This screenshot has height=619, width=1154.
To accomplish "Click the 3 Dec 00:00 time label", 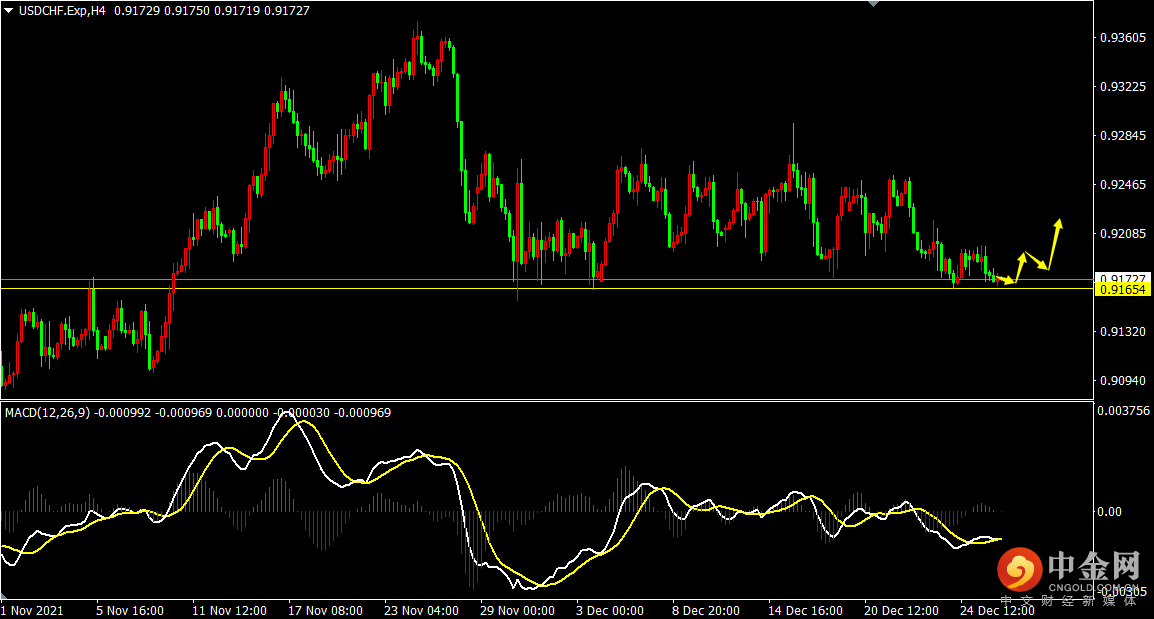I will pyautogui.click(x=609, y=611).
